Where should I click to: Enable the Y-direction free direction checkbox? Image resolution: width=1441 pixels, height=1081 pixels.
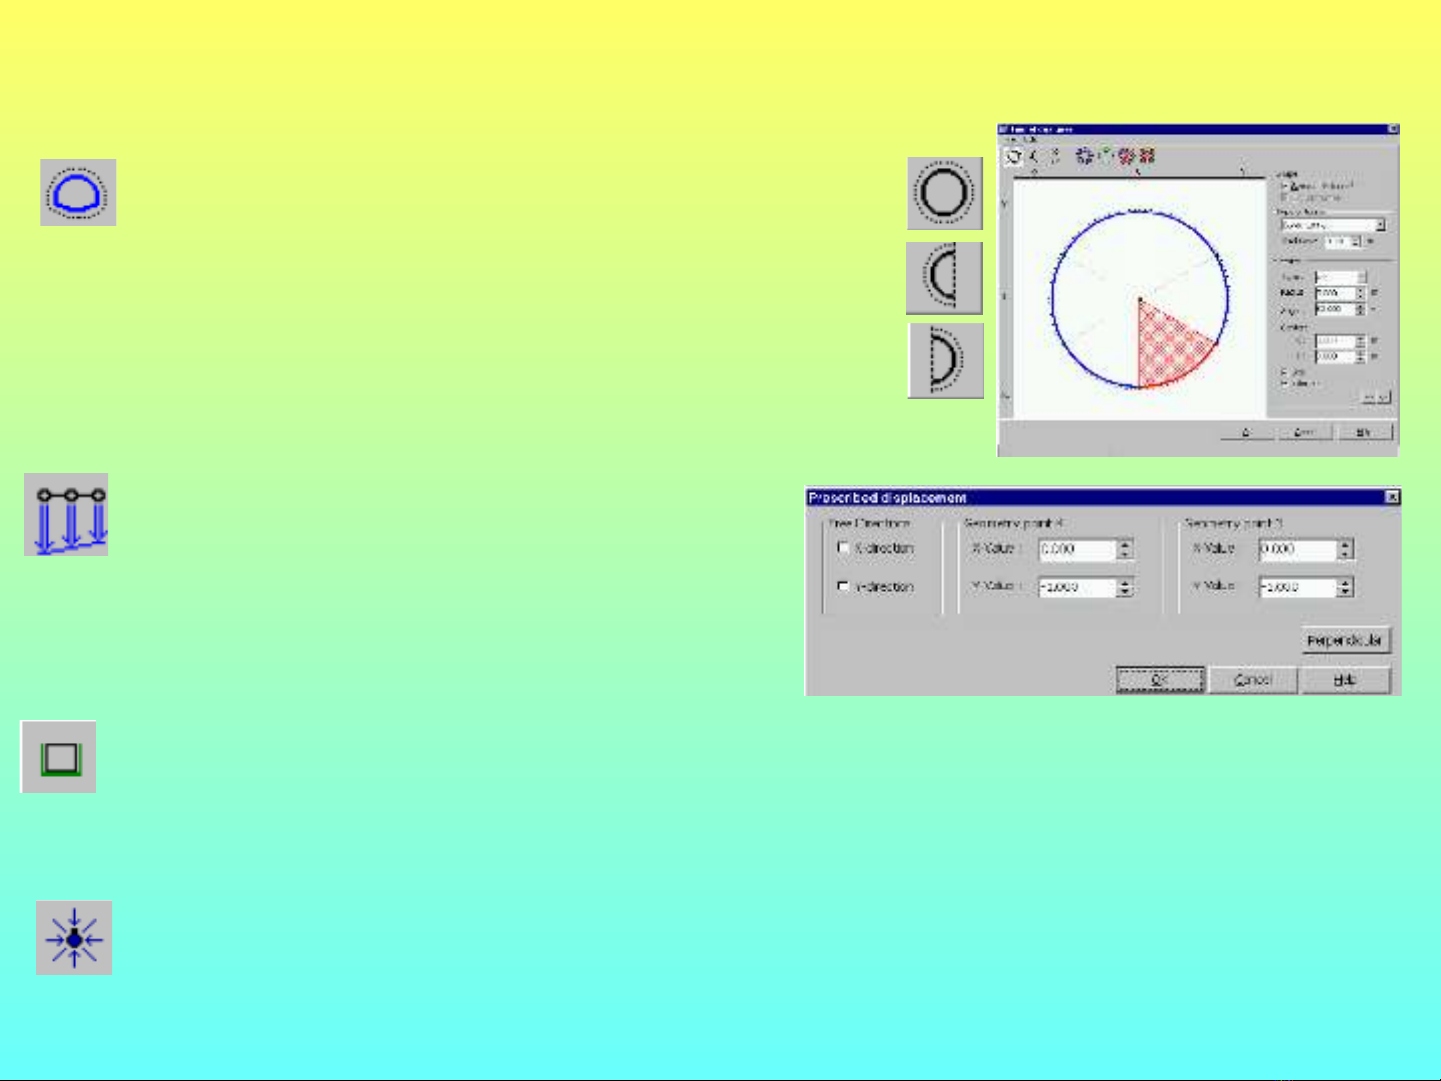click(843, 586)
